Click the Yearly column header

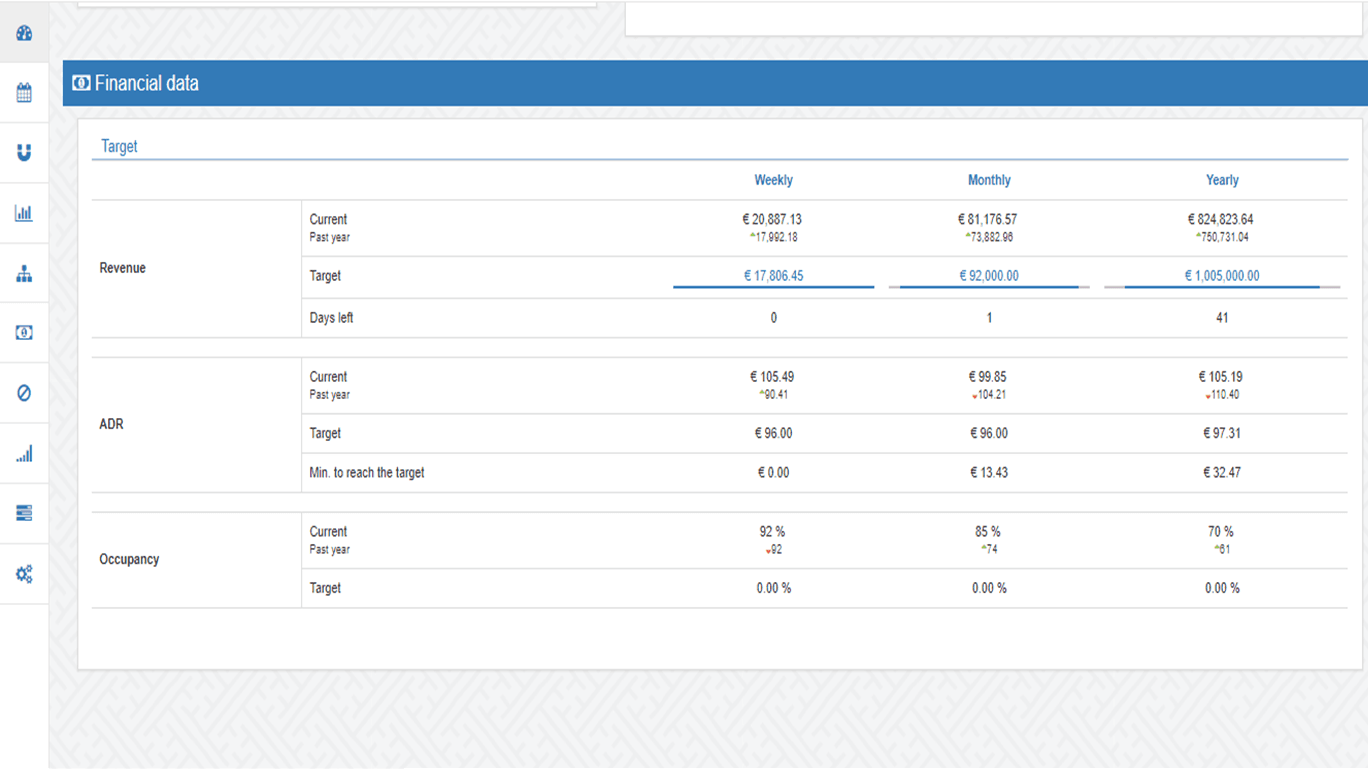(x=1222, y=180)
